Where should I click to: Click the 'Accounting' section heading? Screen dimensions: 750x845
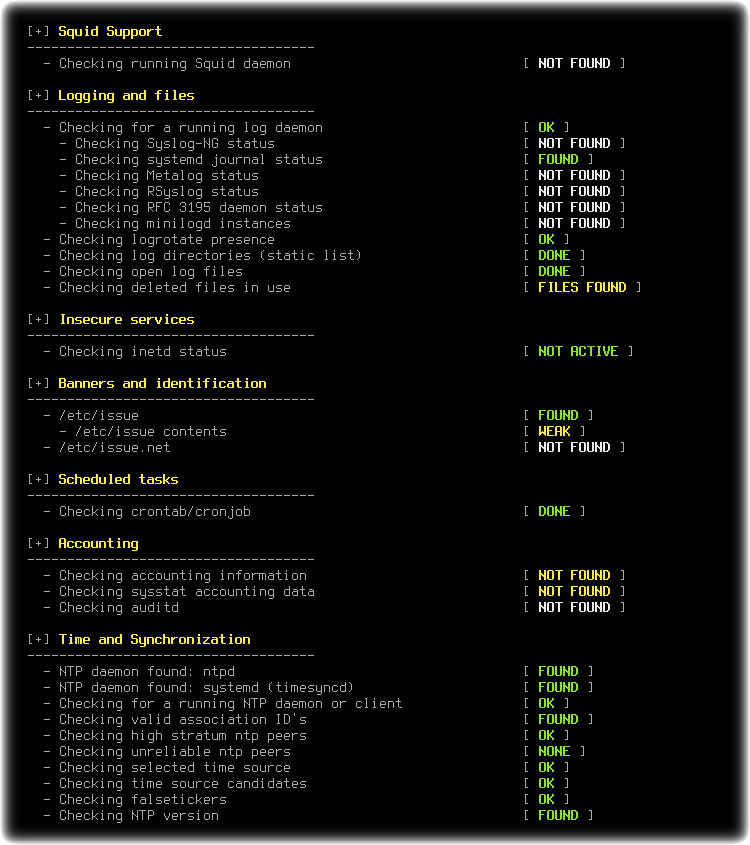(98, 544)
